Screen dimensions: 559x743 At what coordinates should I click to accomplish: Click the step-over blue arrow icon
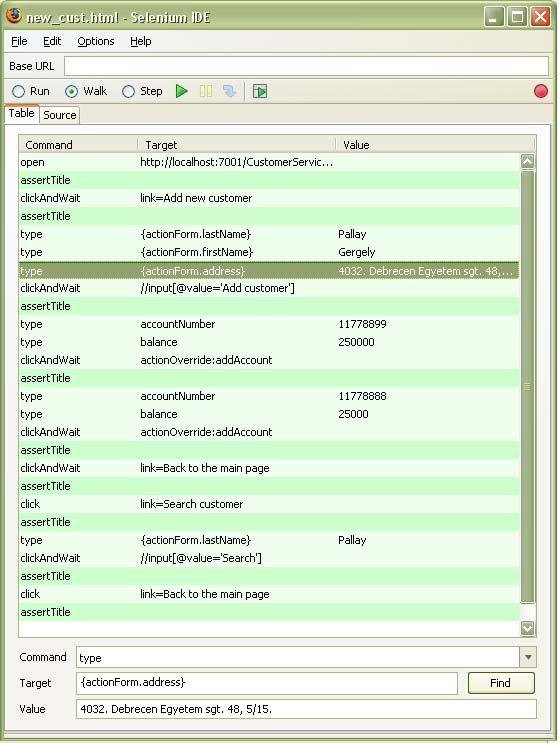coord(229,91)
